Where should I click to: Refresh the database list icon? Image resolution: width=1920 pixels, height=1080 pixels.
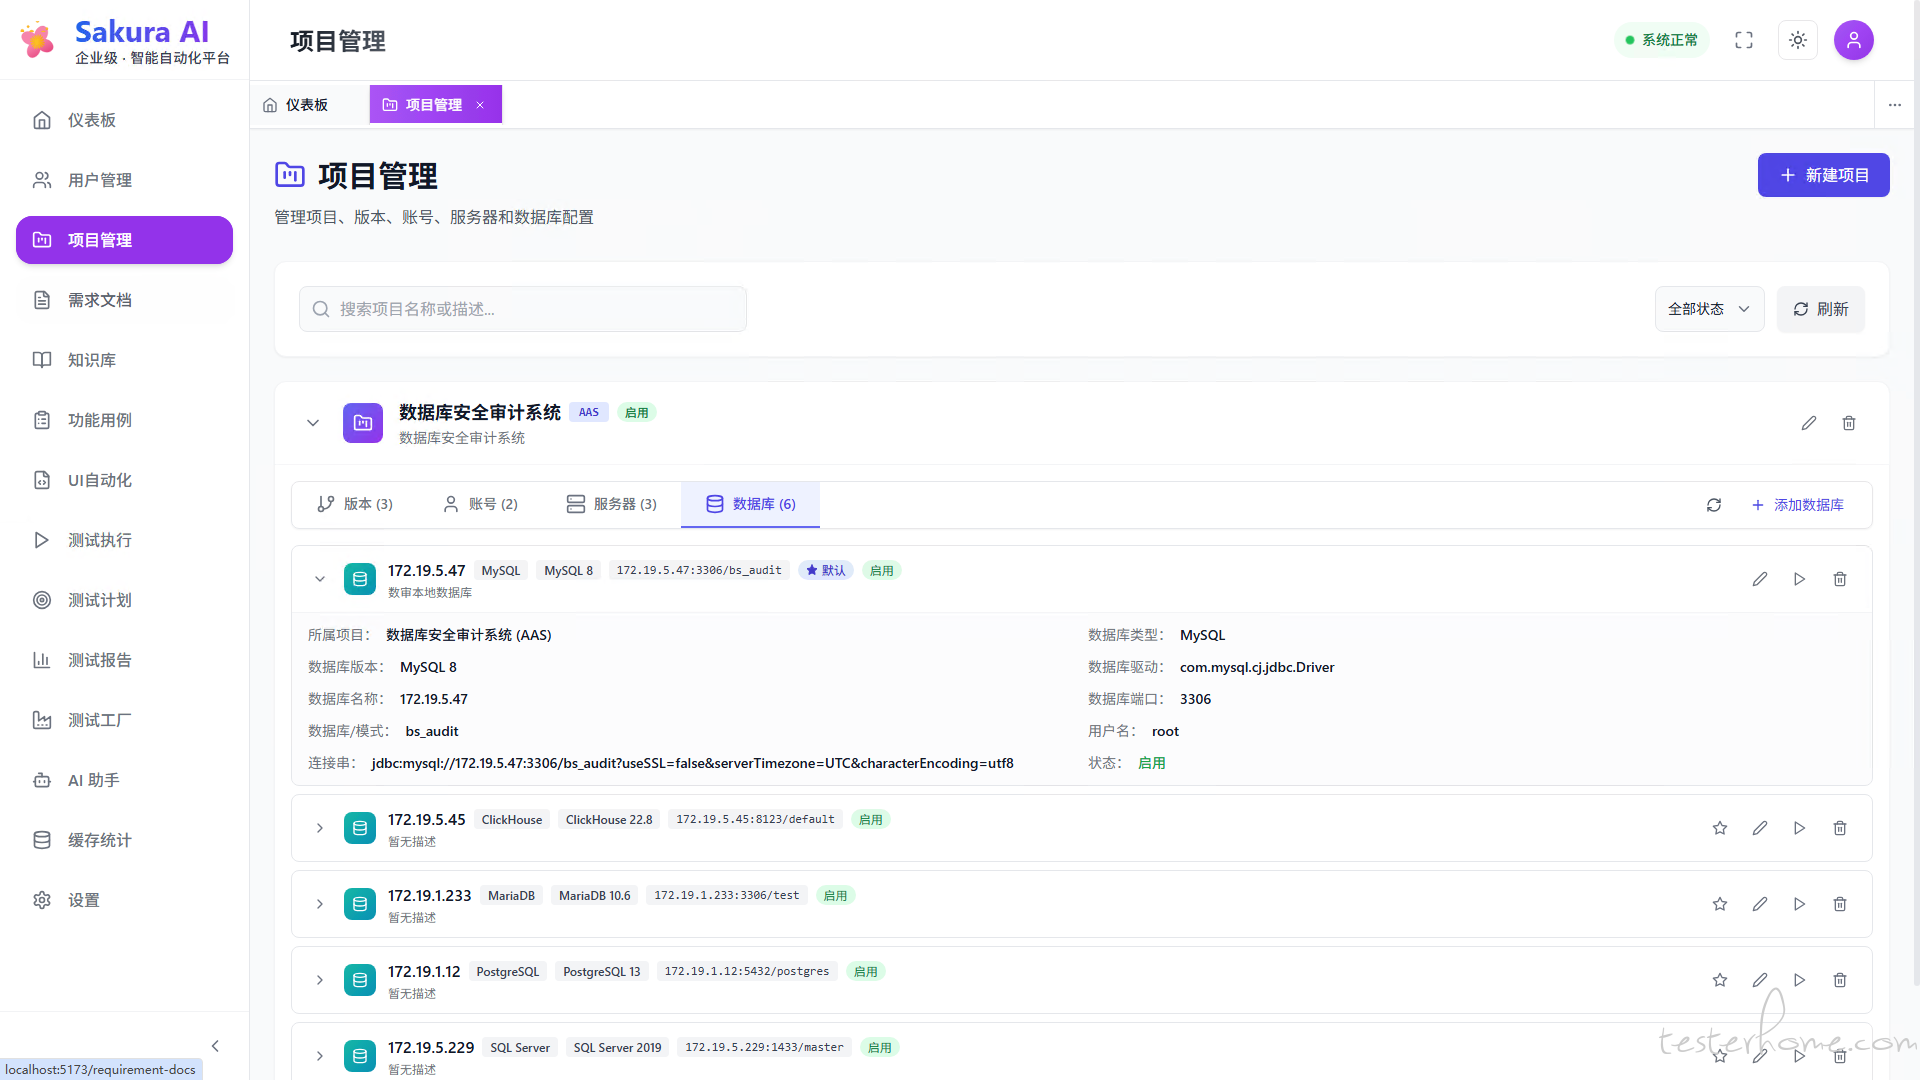[x=1713, y=505]
